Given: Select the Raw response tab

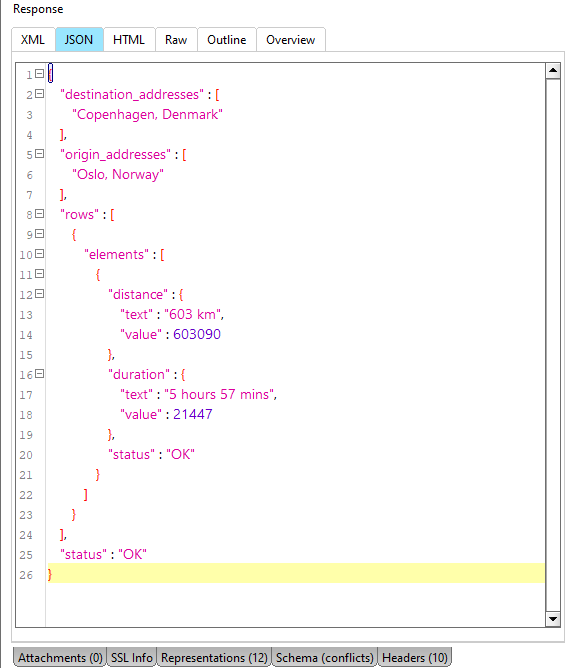Looking at the screenshot, I should [x=176, y=40].
